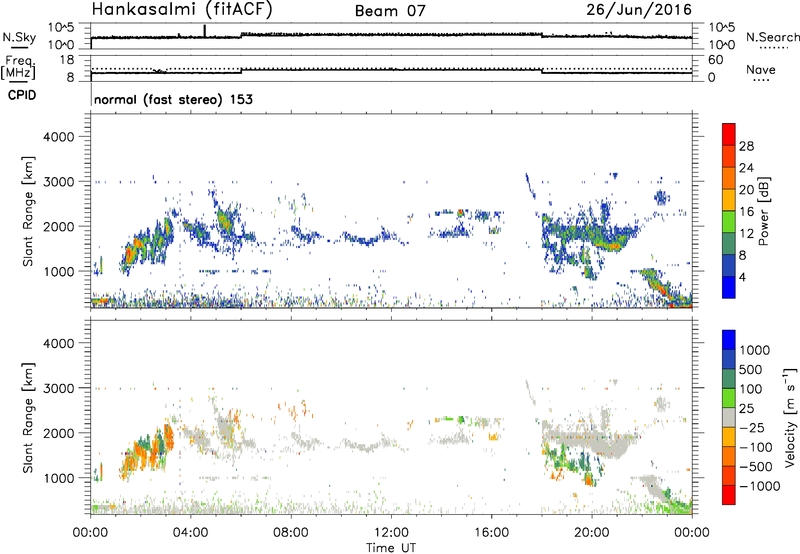Click the "N.Sky" legend label
Screen dimensions: 800x554
coord(19,37)
